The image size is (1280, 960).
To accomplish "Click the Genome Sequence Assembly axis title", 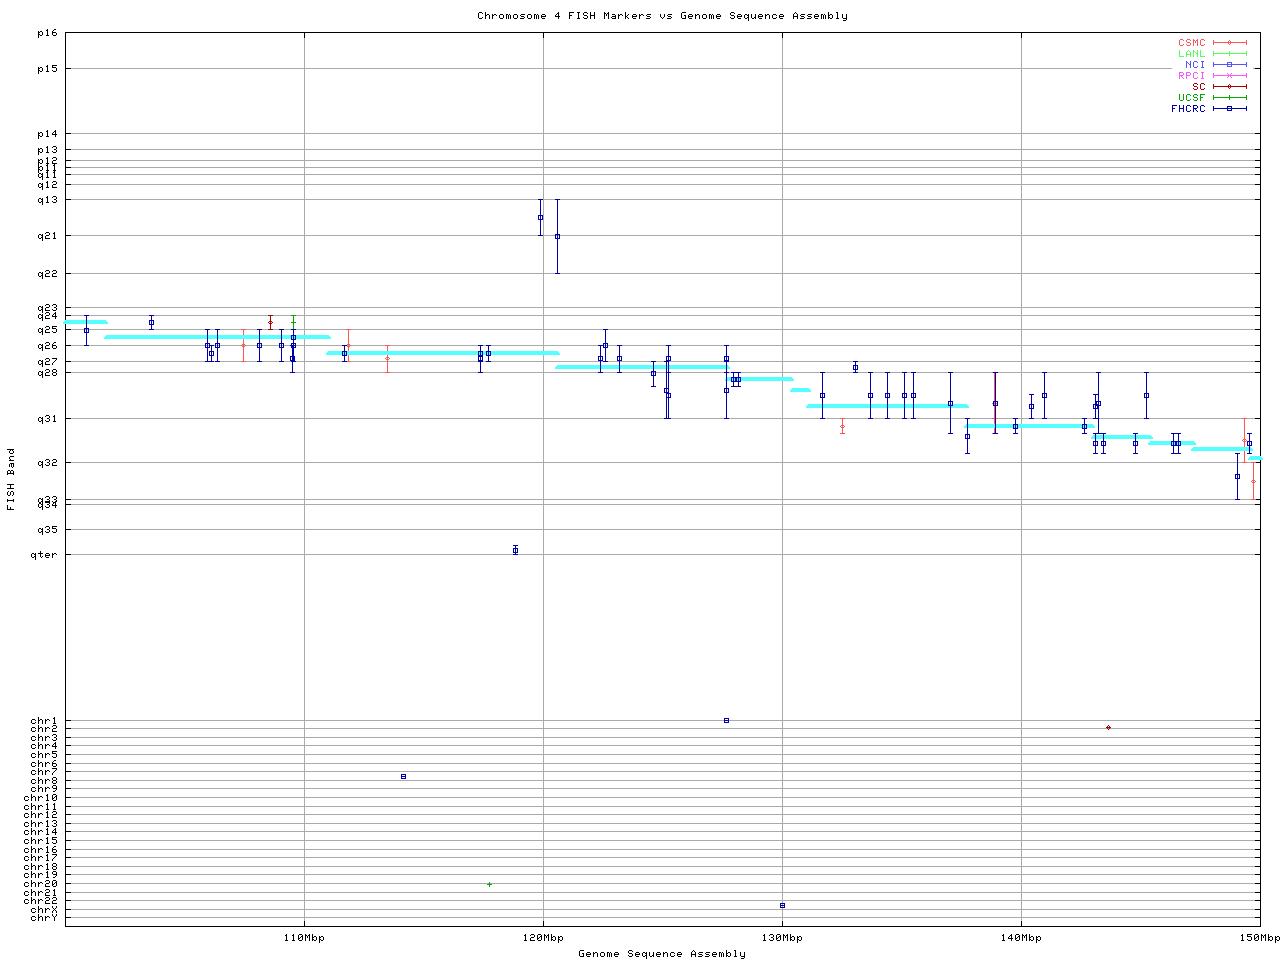I will click(x=662, y=954).
